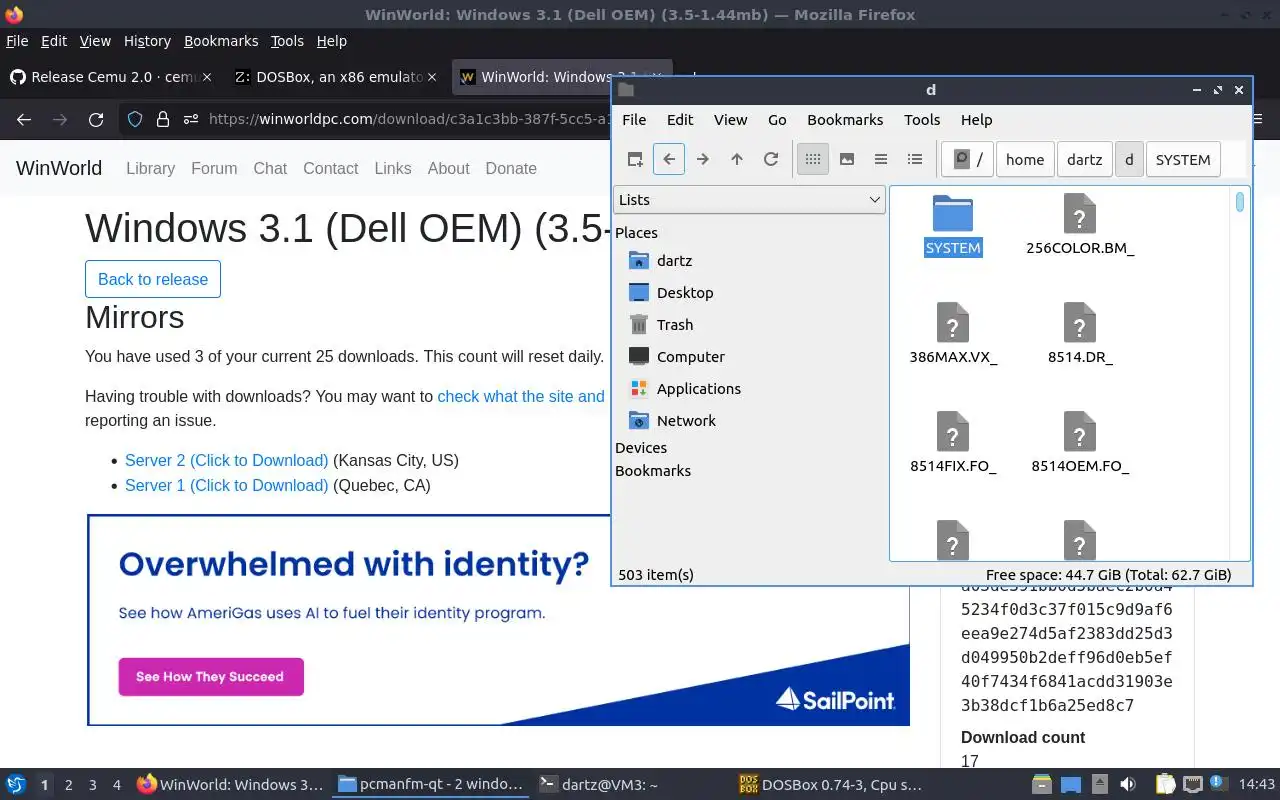Open Library in WinWorld navbar

click(x=150, y=168)
